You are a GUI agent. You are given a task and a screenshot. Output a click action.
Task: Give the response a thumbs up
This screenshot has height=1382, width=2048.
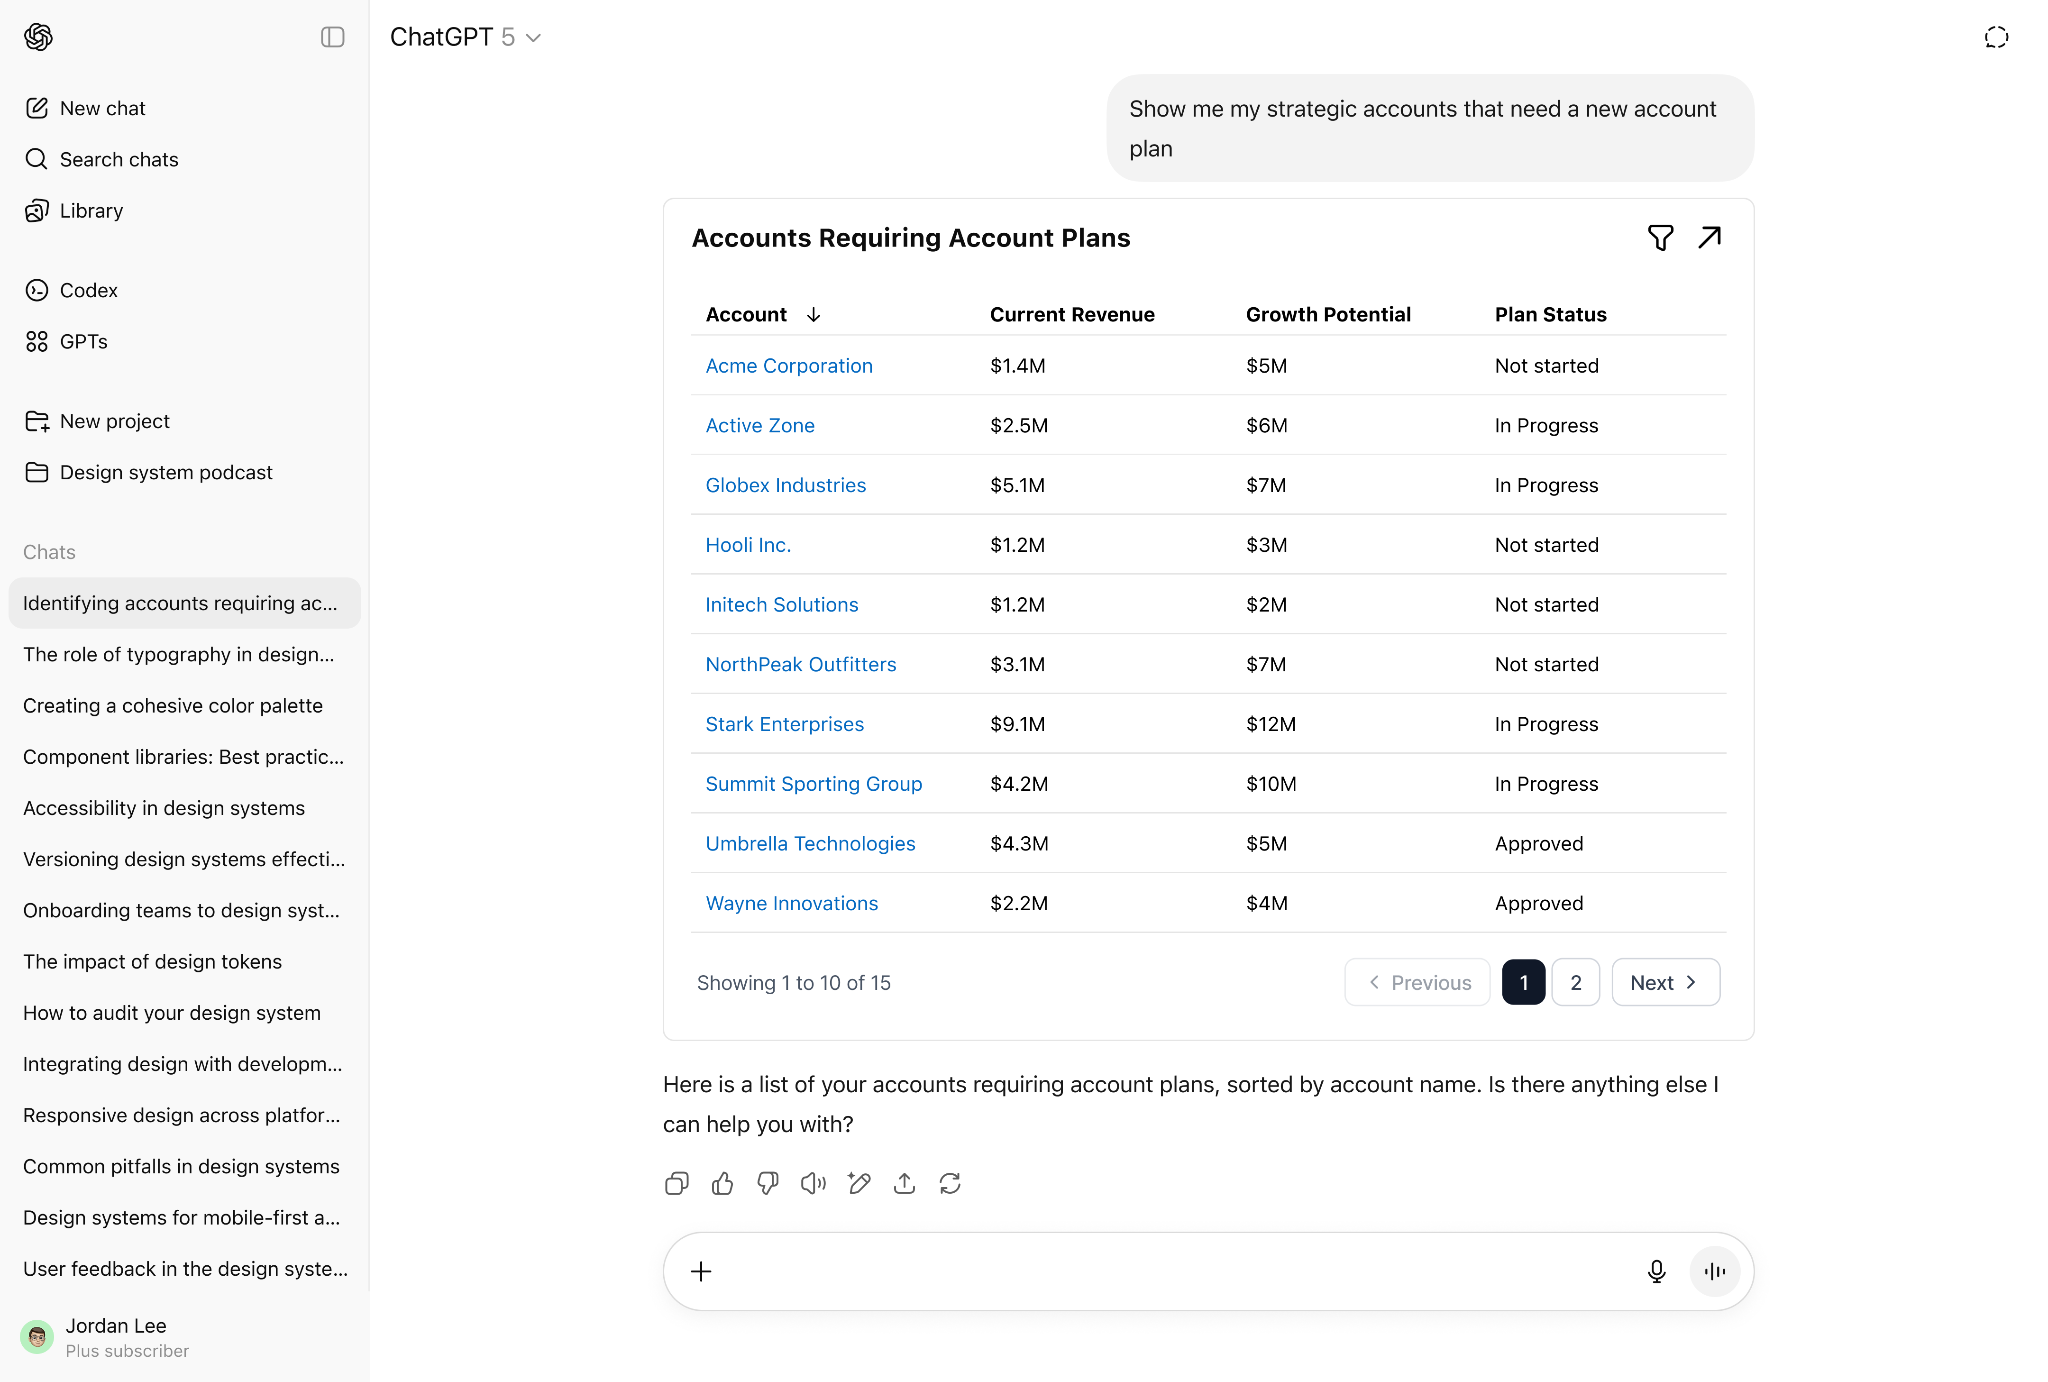tap(723, 1184)
